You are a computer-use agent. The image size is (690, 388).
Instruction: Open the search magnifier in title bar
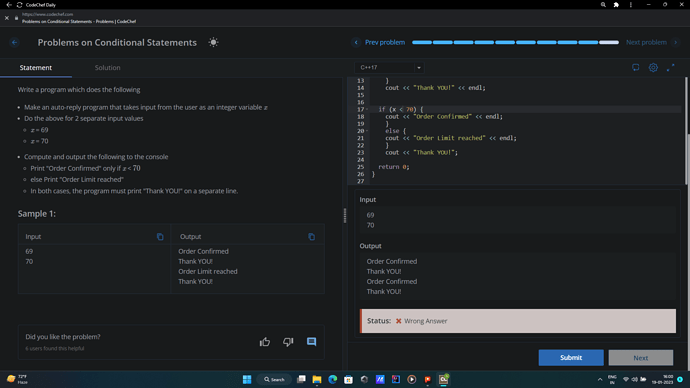coord(603,5)
